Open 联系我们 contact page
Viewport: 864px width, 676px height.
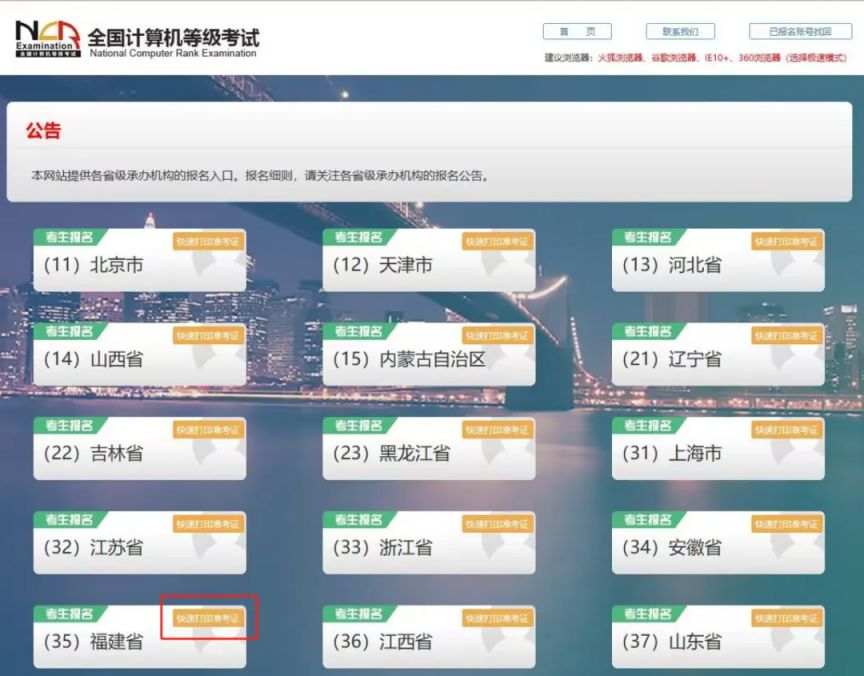(680, 31)
